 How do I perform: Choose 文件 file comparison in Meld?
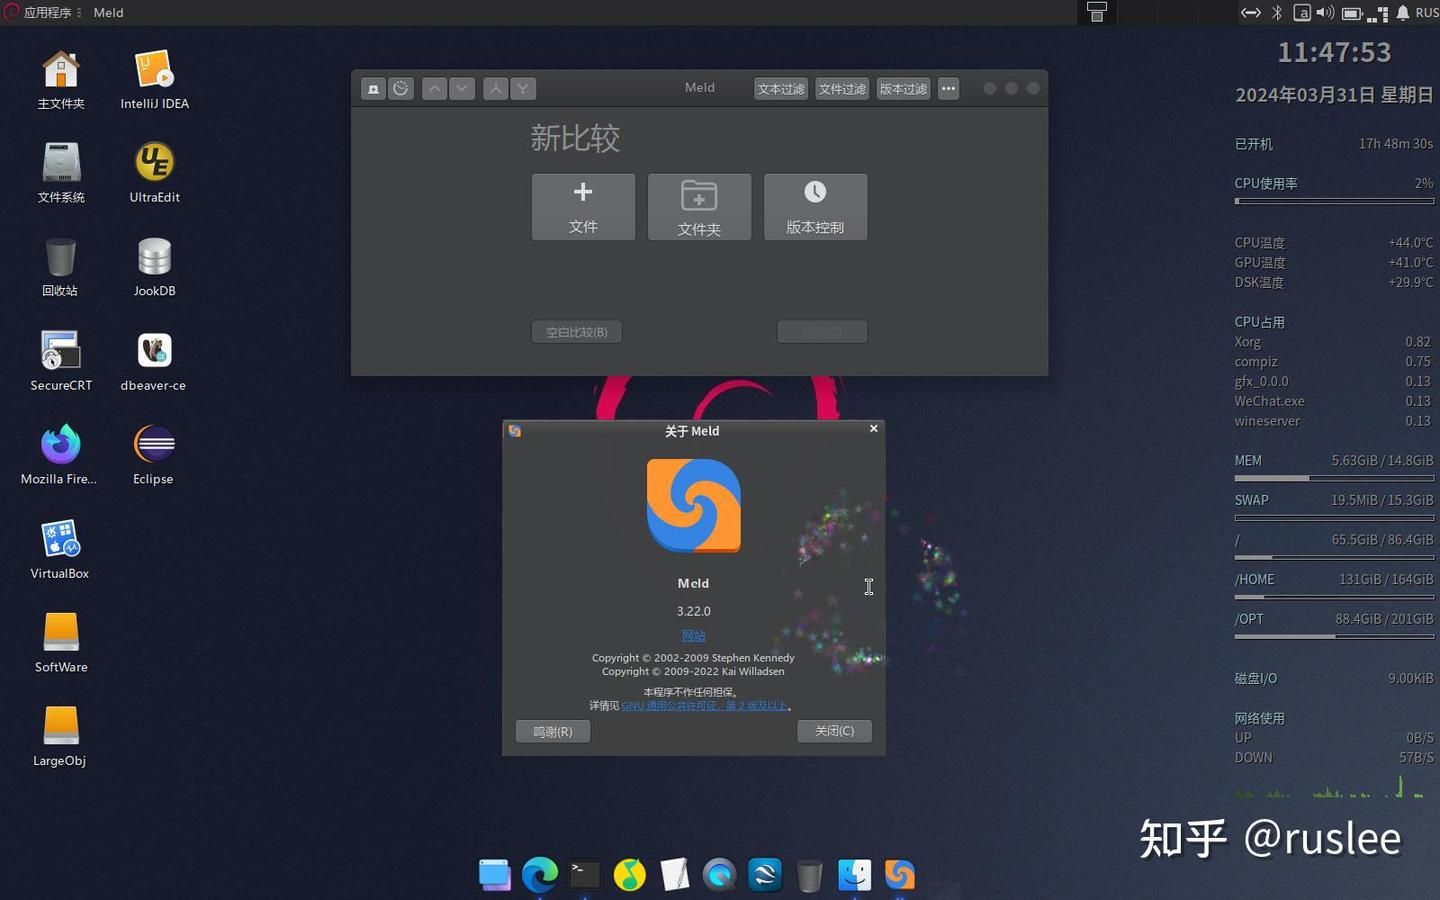583,207
